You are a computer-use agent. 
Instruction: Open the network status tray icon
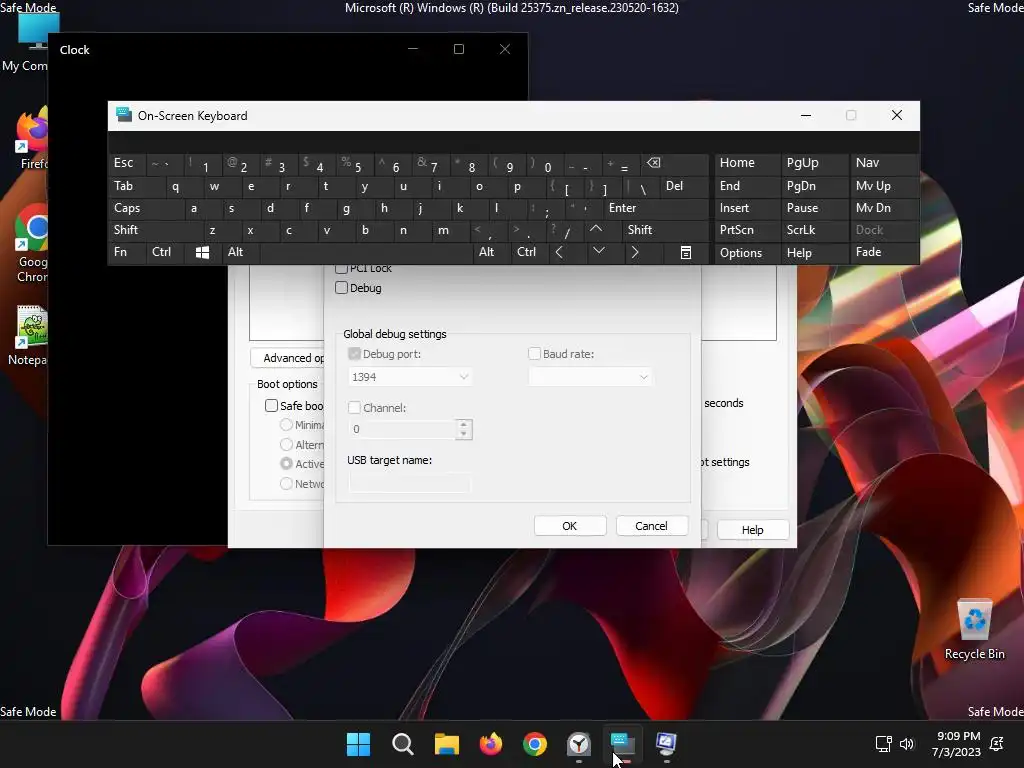click(883, 743)
